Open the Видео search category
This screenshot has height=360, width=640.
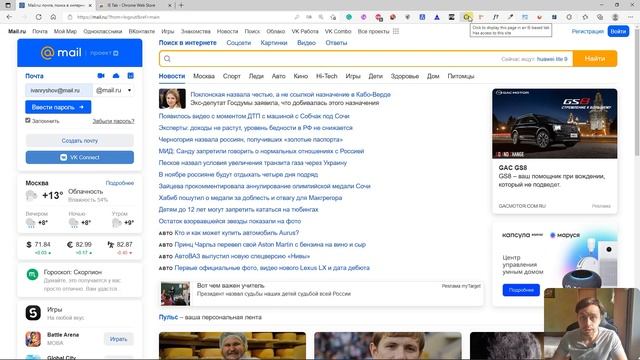coord(306,43)
